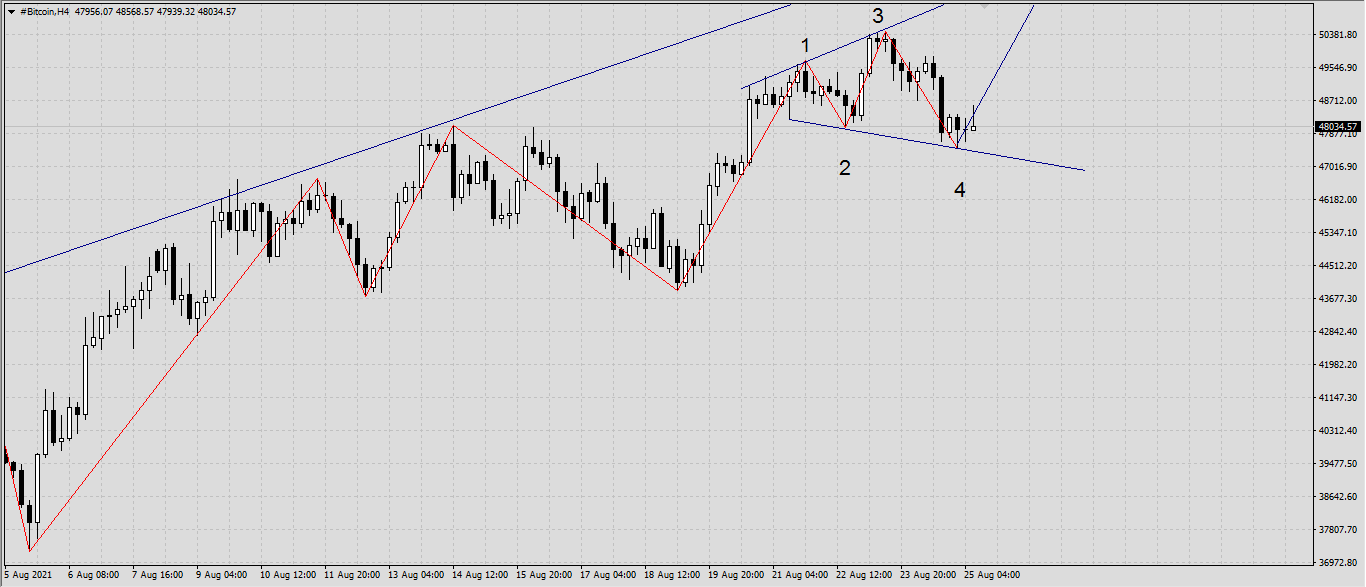Click the 14 Aug 12:00 time label

click(479, 575)
